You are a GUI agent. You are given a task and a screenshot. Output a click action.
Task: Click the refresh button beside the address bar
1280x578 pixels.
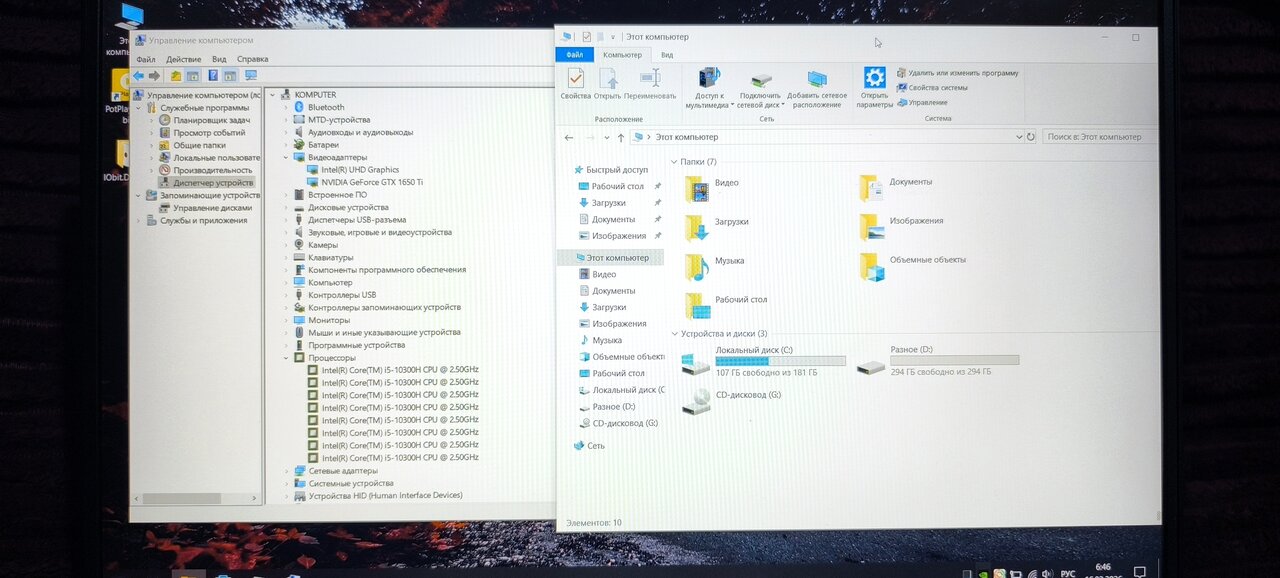point(1030,137)
